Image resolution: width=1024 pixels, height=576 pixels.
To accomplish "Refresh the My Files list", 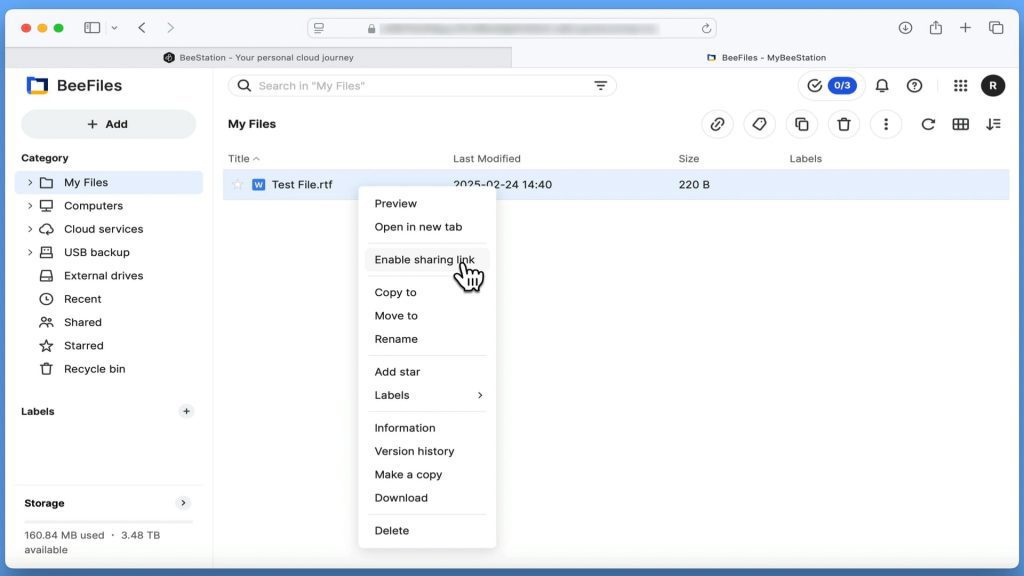I will click(928, 124).
